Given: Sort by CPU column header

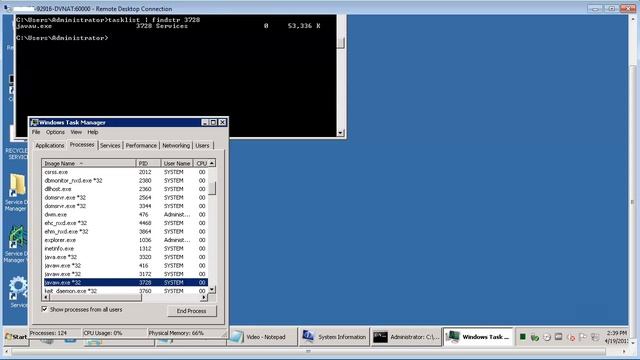Looking at the screenshot, I should tap(201, 163).
